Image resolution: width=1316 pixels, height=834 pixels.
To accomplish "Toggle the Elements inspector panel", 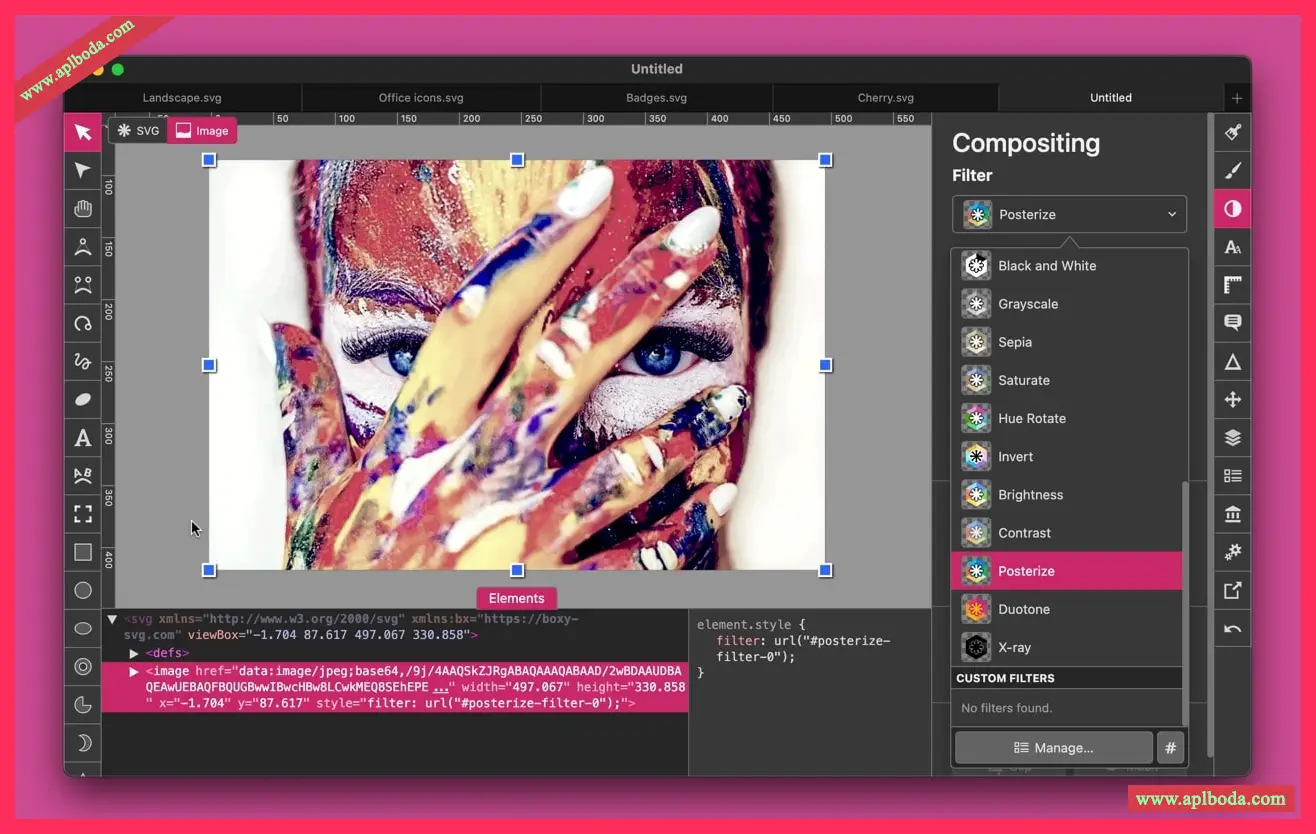I will [x=516, y=598].
